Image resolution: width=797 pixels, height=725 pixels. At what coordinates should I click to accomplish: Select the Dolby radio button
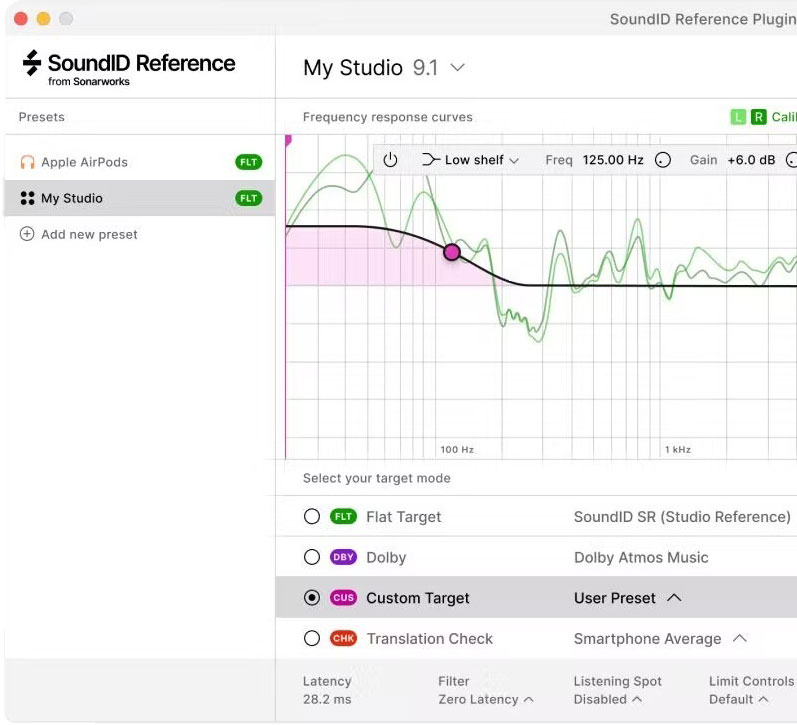click(312, 557)
